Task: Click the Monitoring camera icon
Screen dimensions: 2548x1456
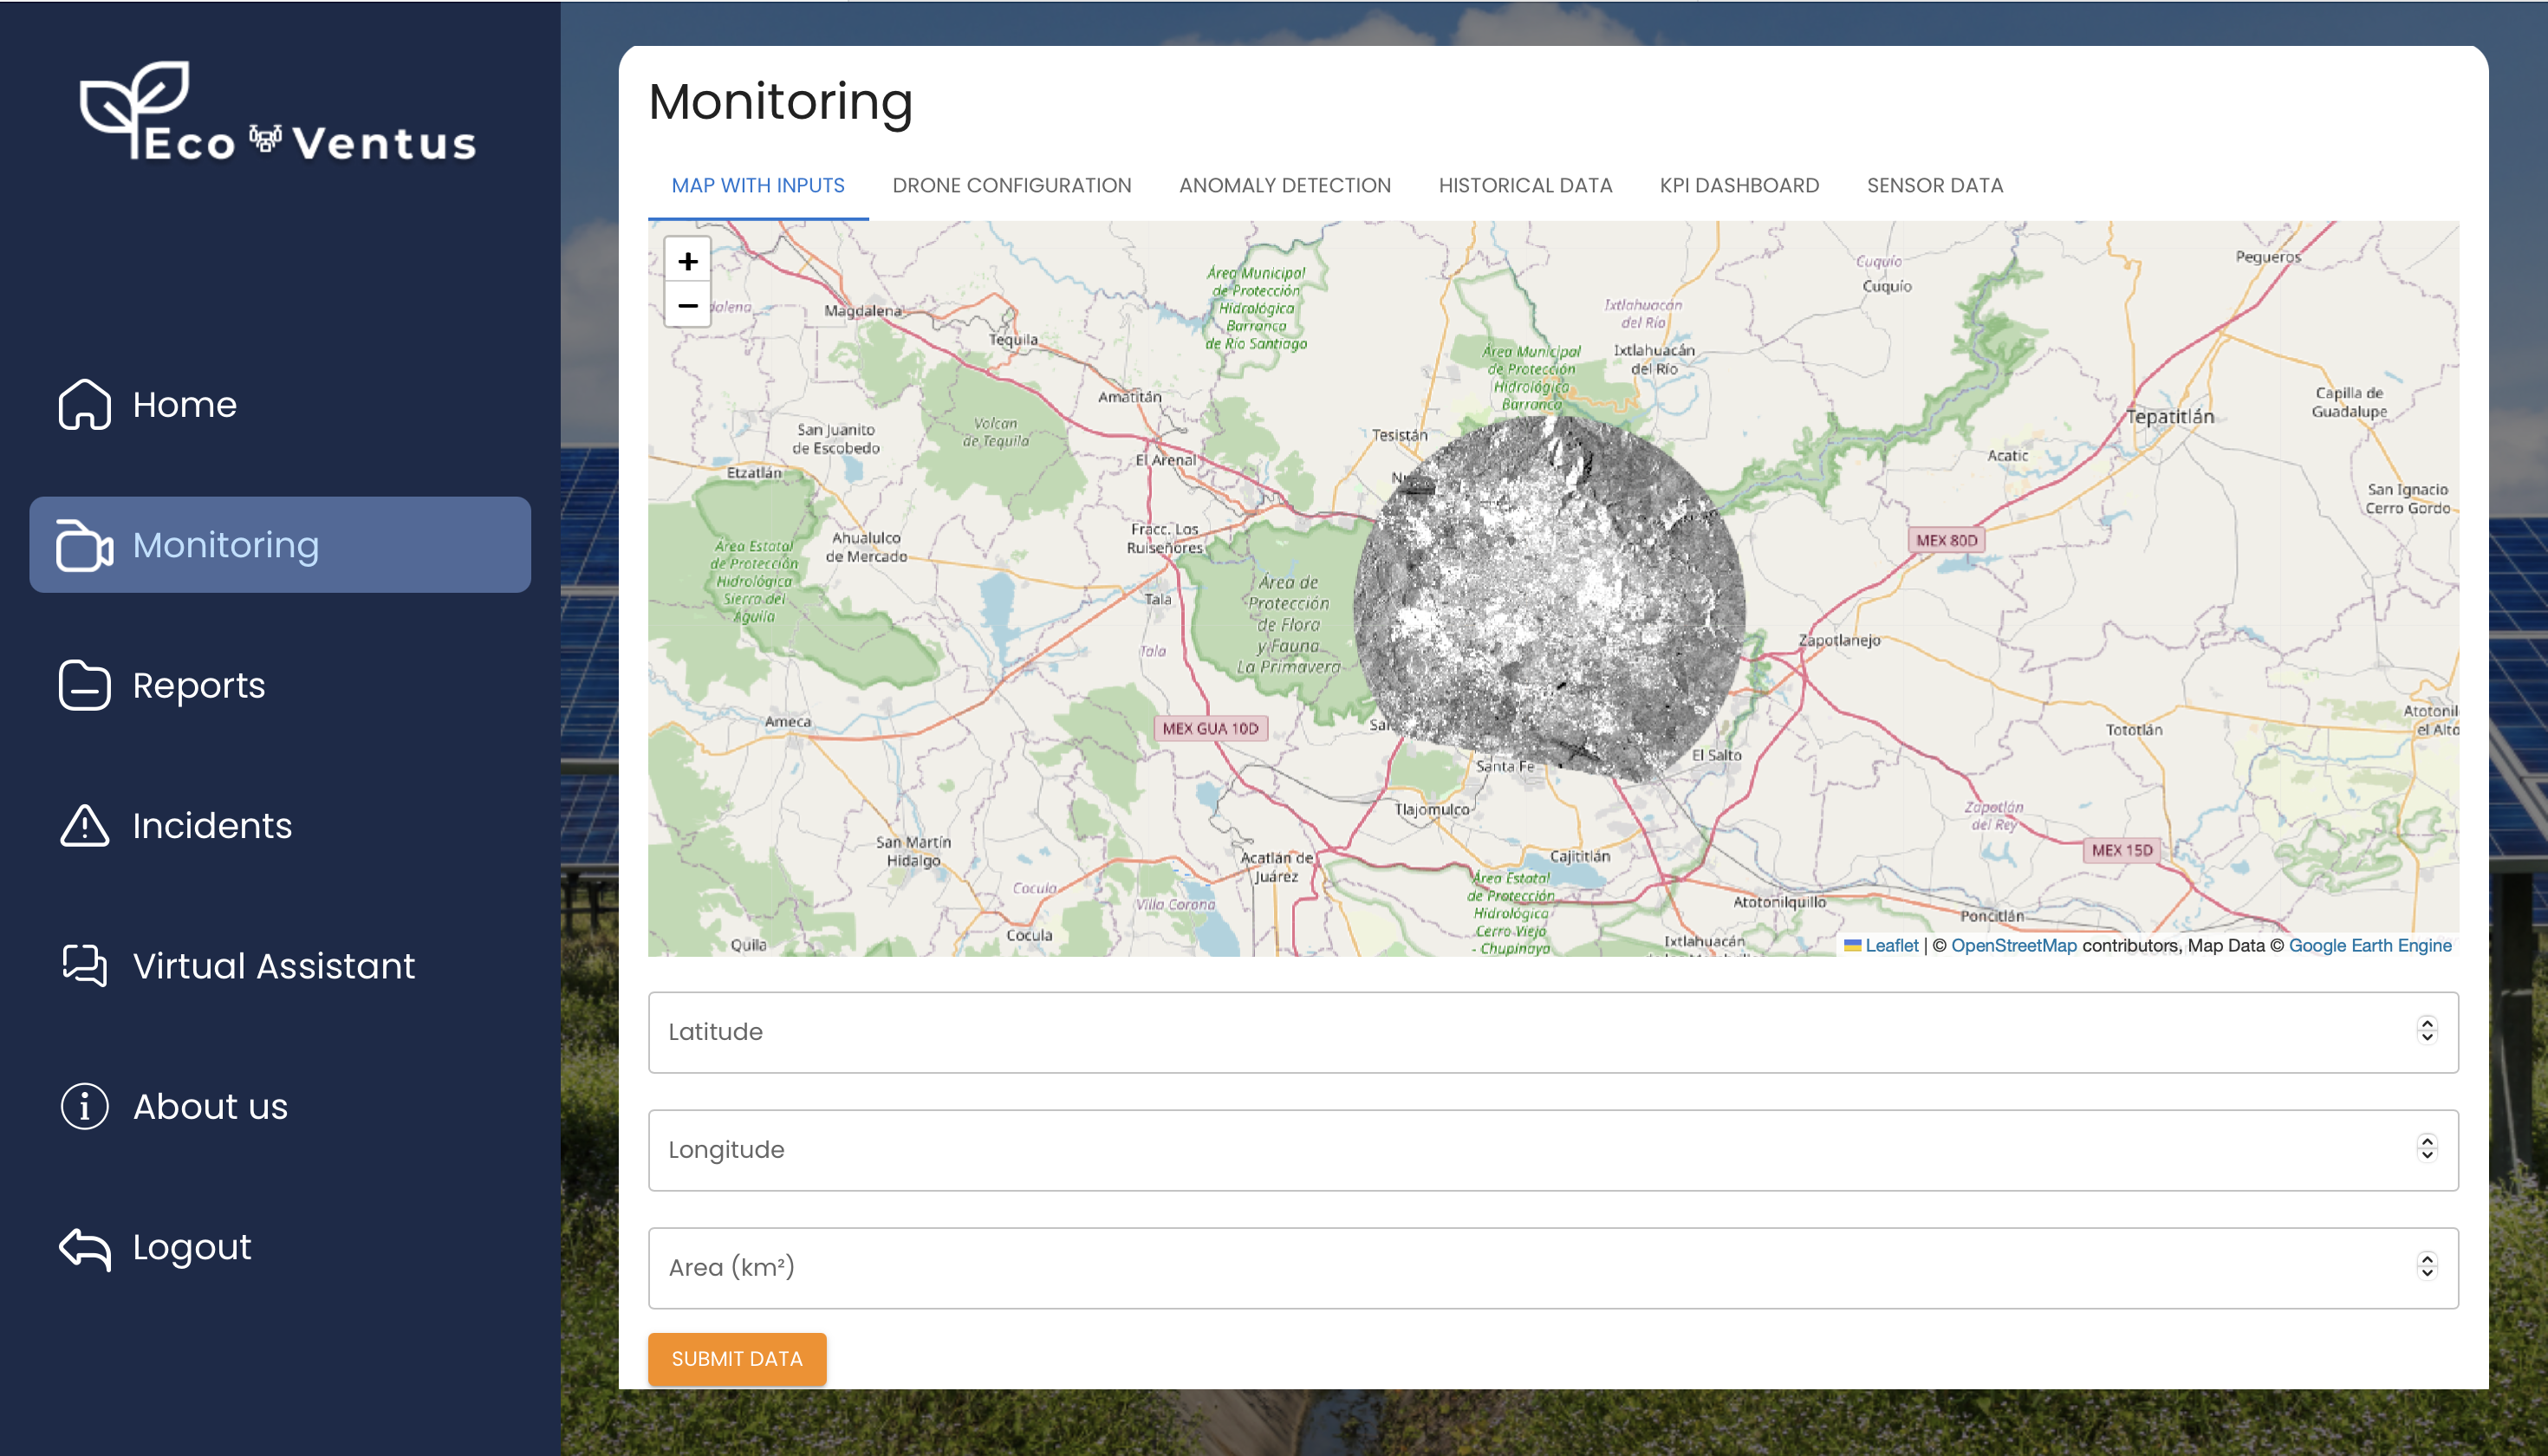Action: [83, 545]
